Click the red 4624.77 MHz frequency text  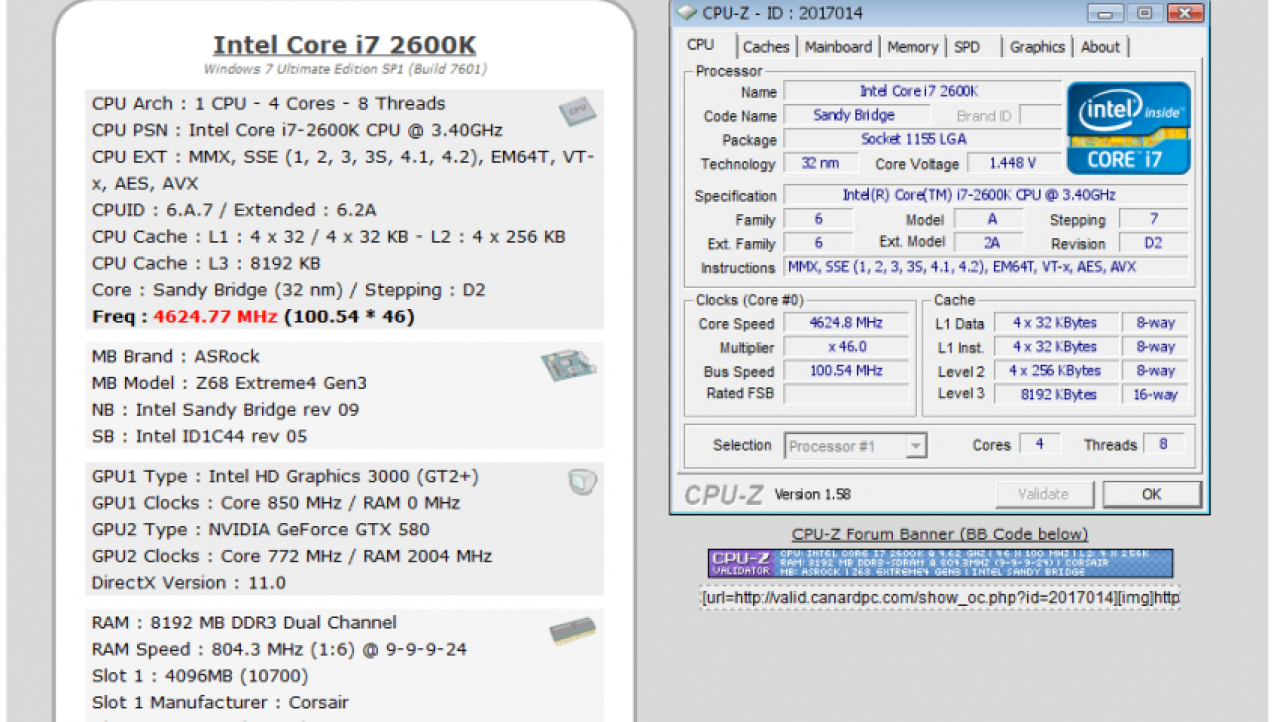coord(215,316)
